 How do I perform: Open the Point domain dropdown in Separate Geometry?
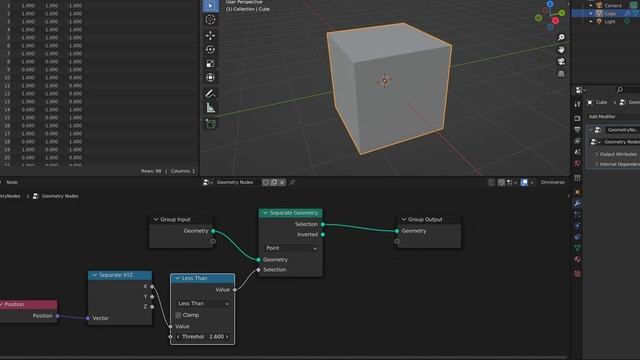pyautogui.click(x=290, y=248)
